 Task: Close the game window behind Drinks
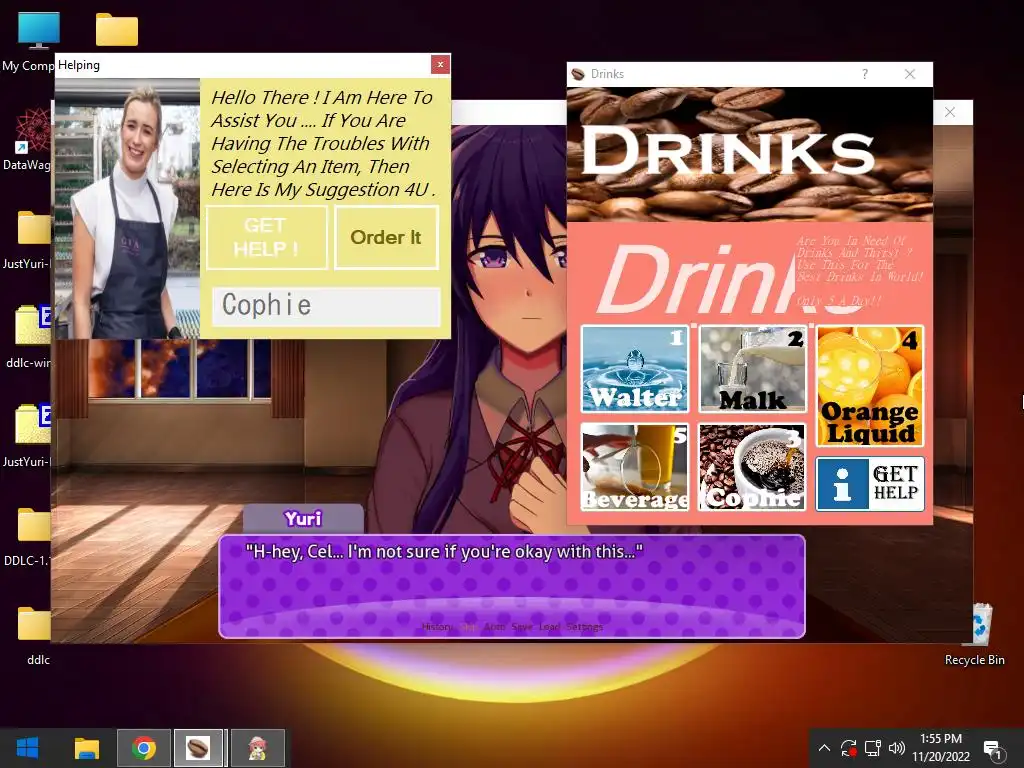[950, 112]
